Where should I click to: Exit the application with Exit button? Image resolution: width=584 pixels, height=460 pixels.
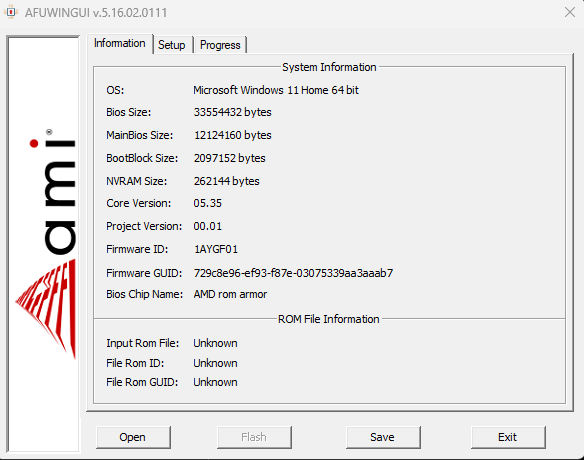[x=508, y=437]
